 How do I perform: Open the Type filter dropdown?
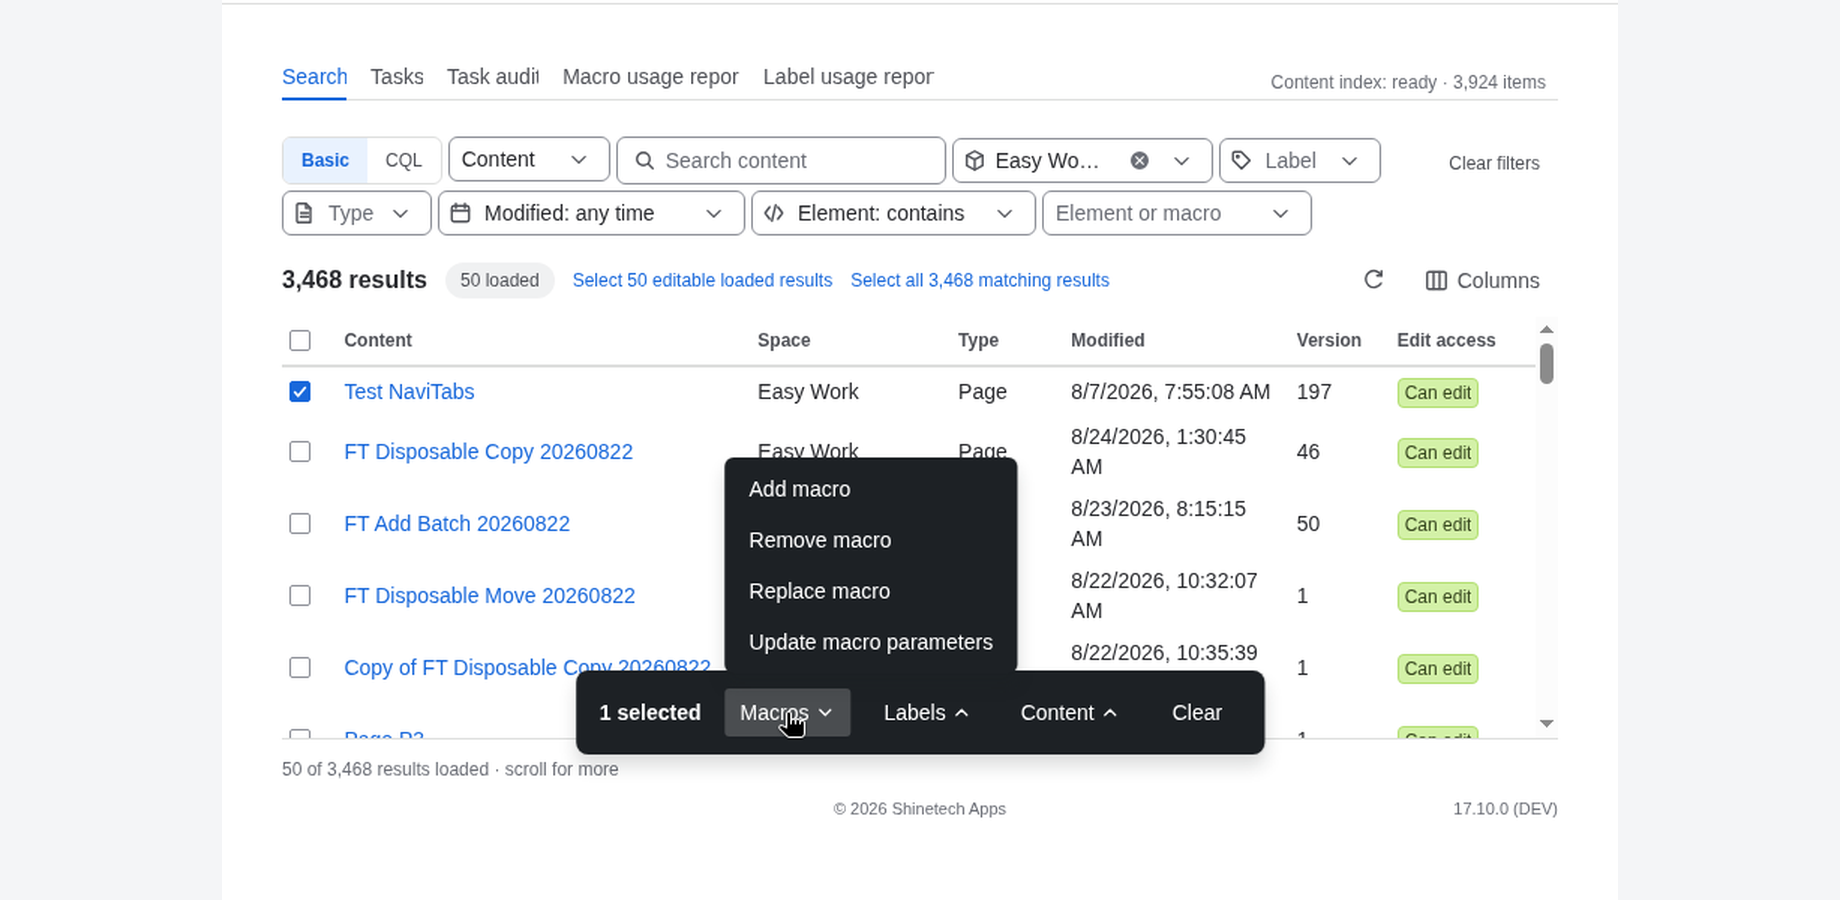pos(357,213)
